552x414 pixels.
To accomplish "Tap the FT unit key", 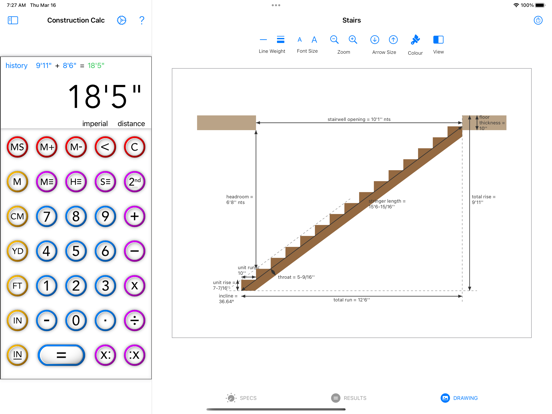I will (x=17, y=286).
